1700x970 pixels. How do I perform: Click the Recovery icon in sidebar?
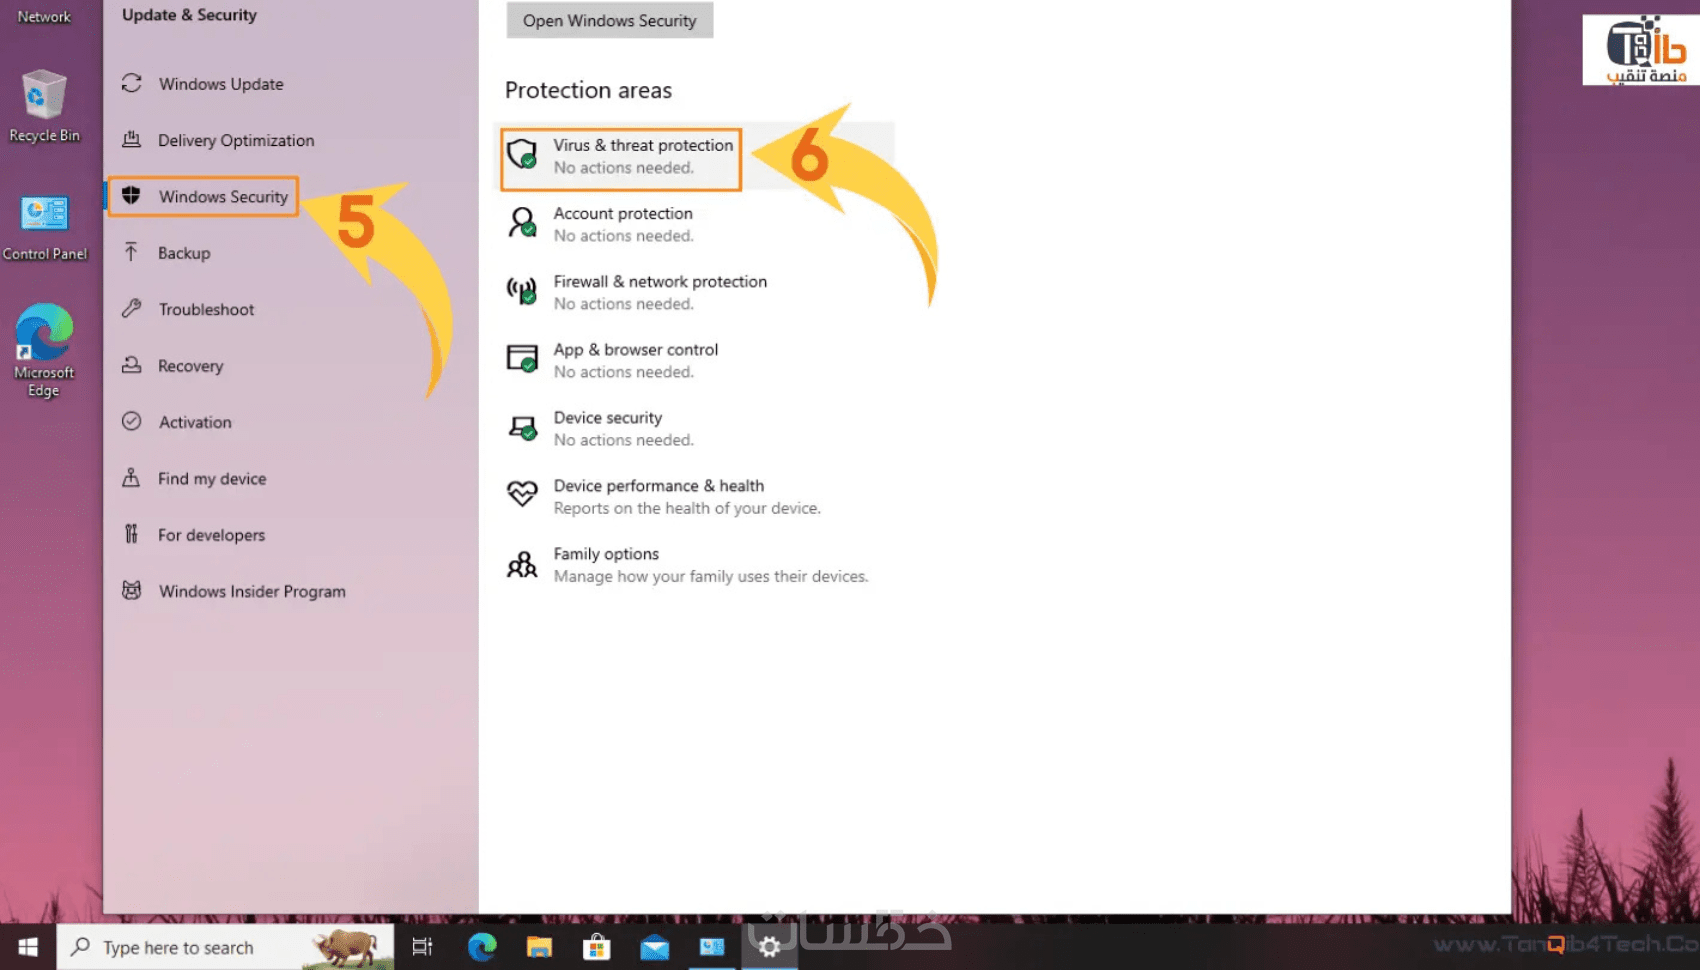click(131, 365)
